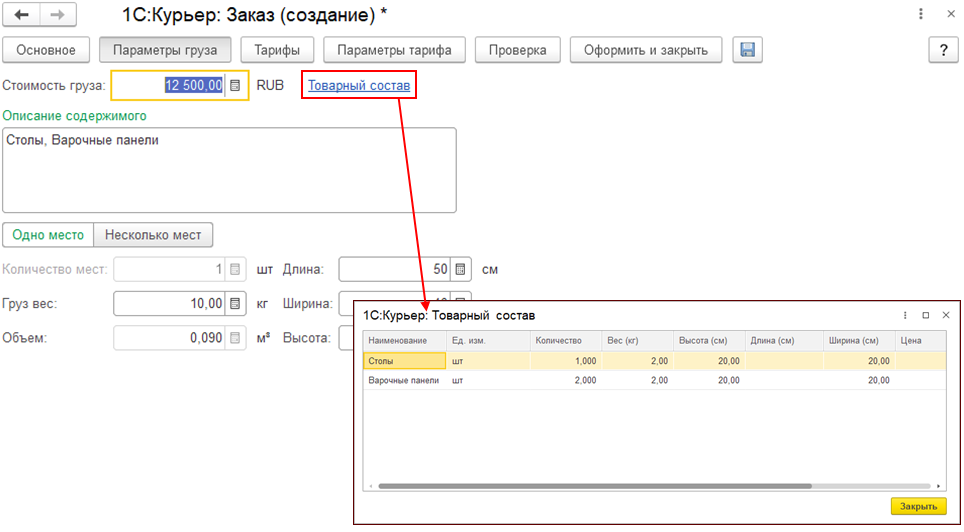Open the Параметры тарифа tab

click(x=394, y=50)
